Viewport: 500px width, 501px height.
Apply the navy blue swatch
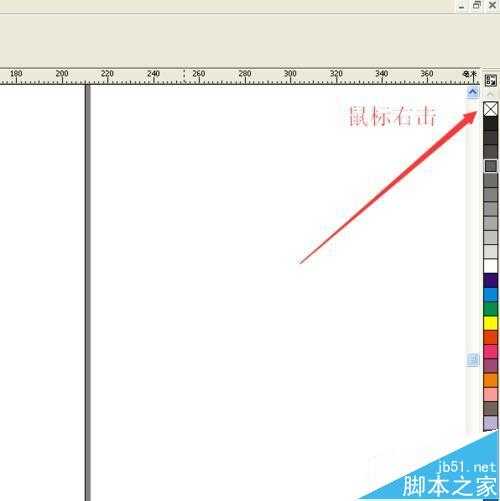pos(490,280)
